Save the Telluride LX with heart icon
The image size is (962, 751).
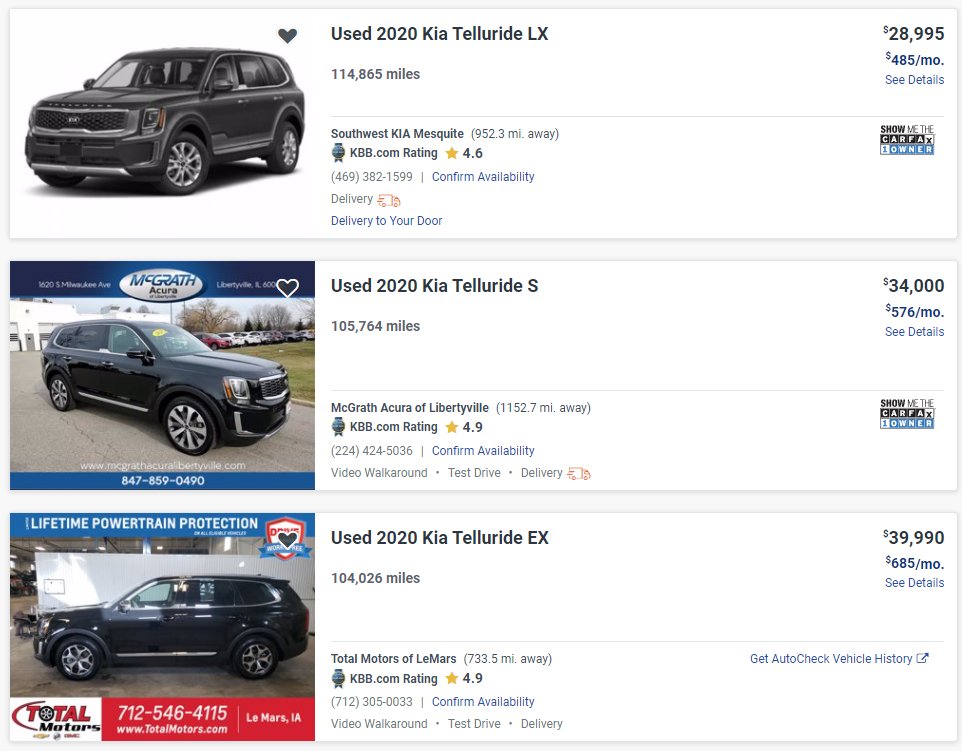coord(287,36)
